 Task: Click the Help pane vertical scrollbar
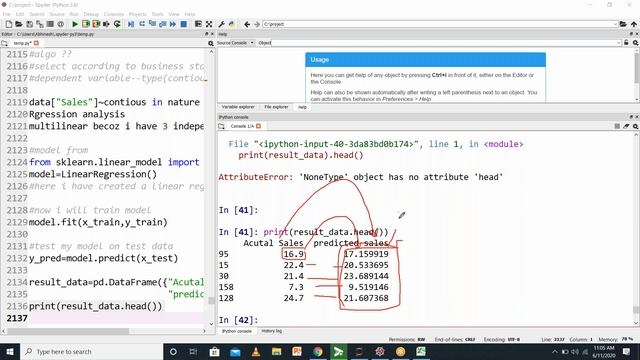click(637, 68)
